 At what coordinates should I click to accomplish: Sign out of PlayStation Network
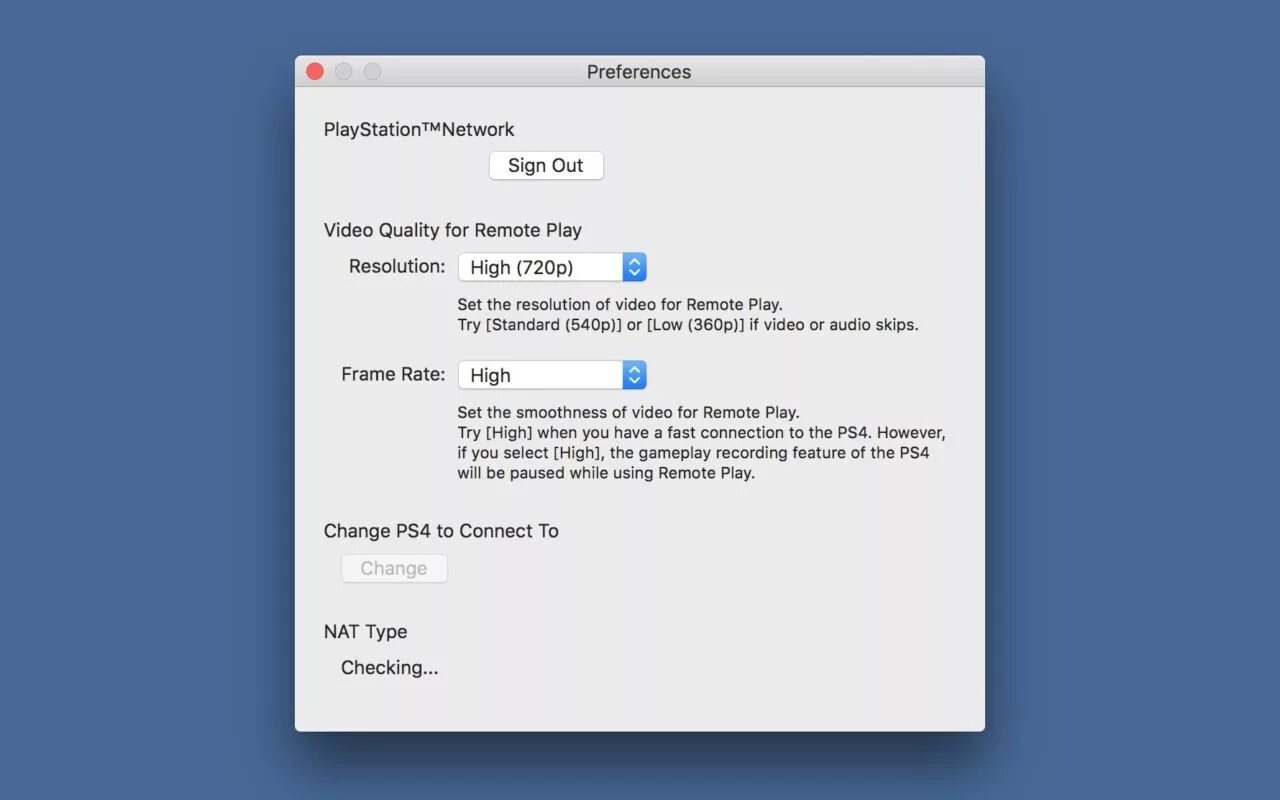546,166
